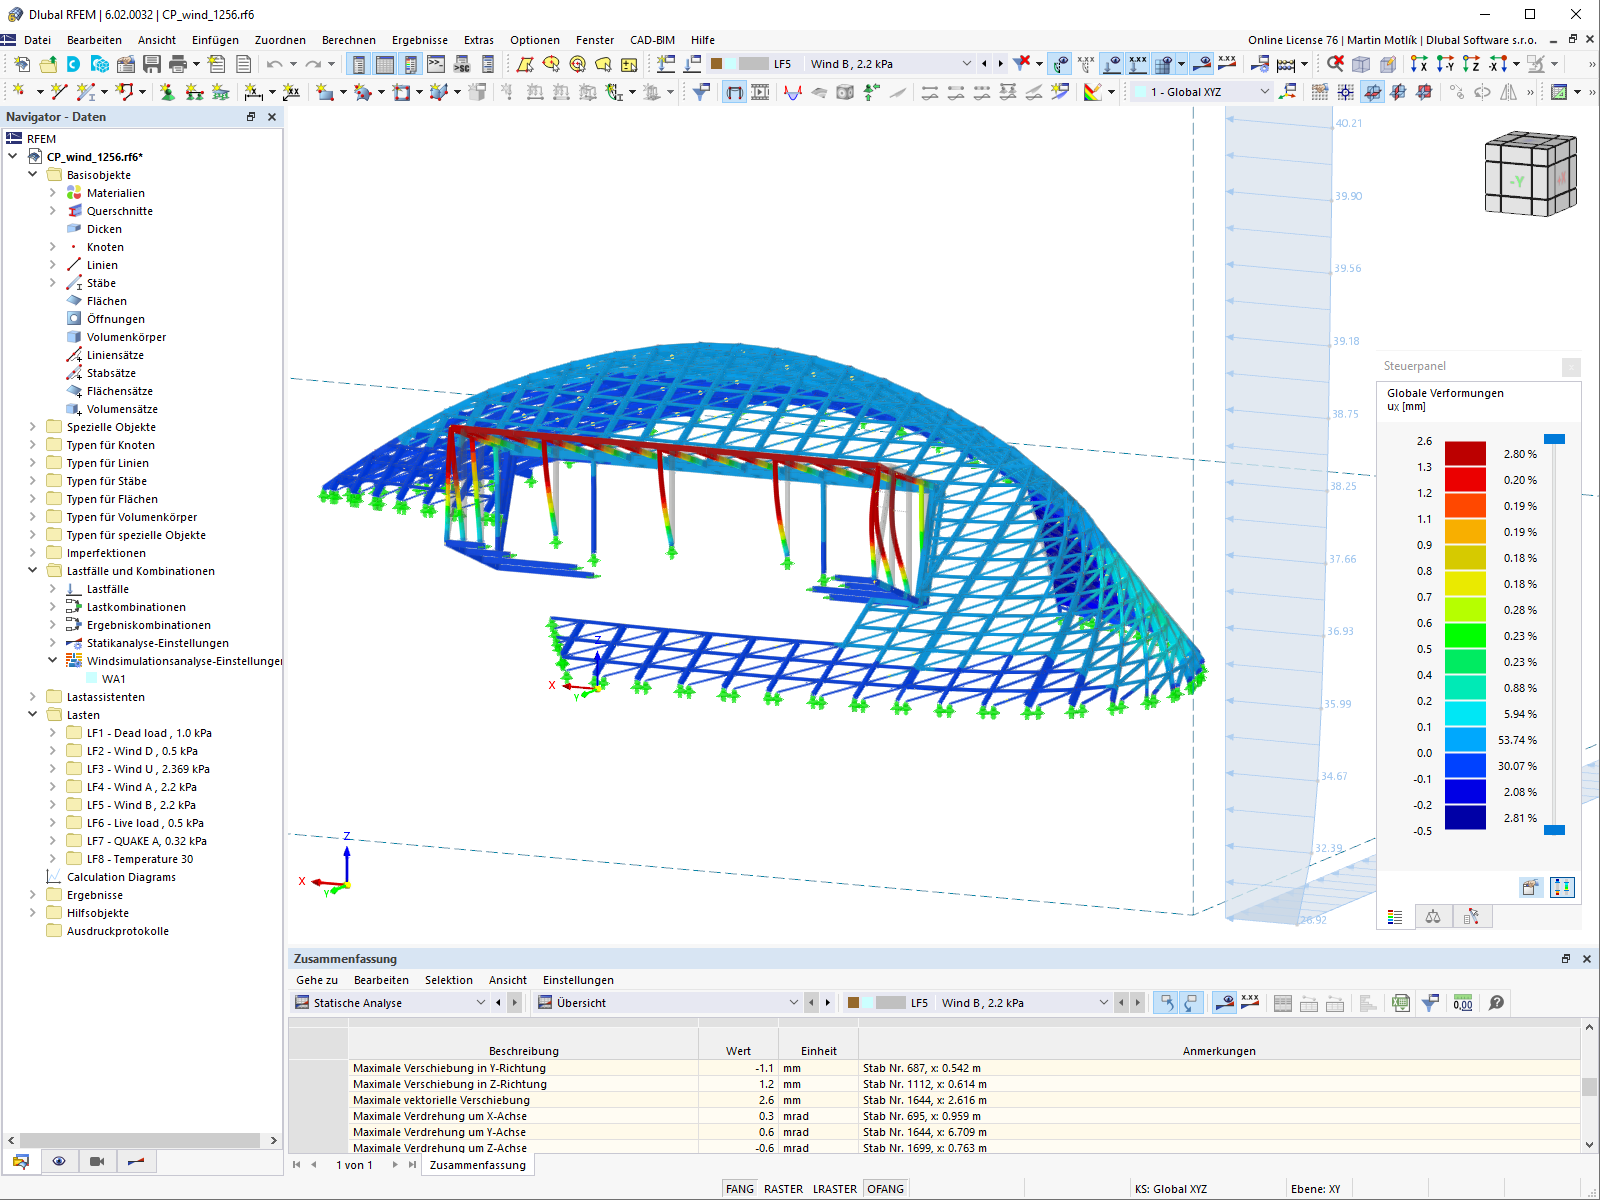
Task: Click Gehe zu in the summary panel
Action: coord(317,980)
